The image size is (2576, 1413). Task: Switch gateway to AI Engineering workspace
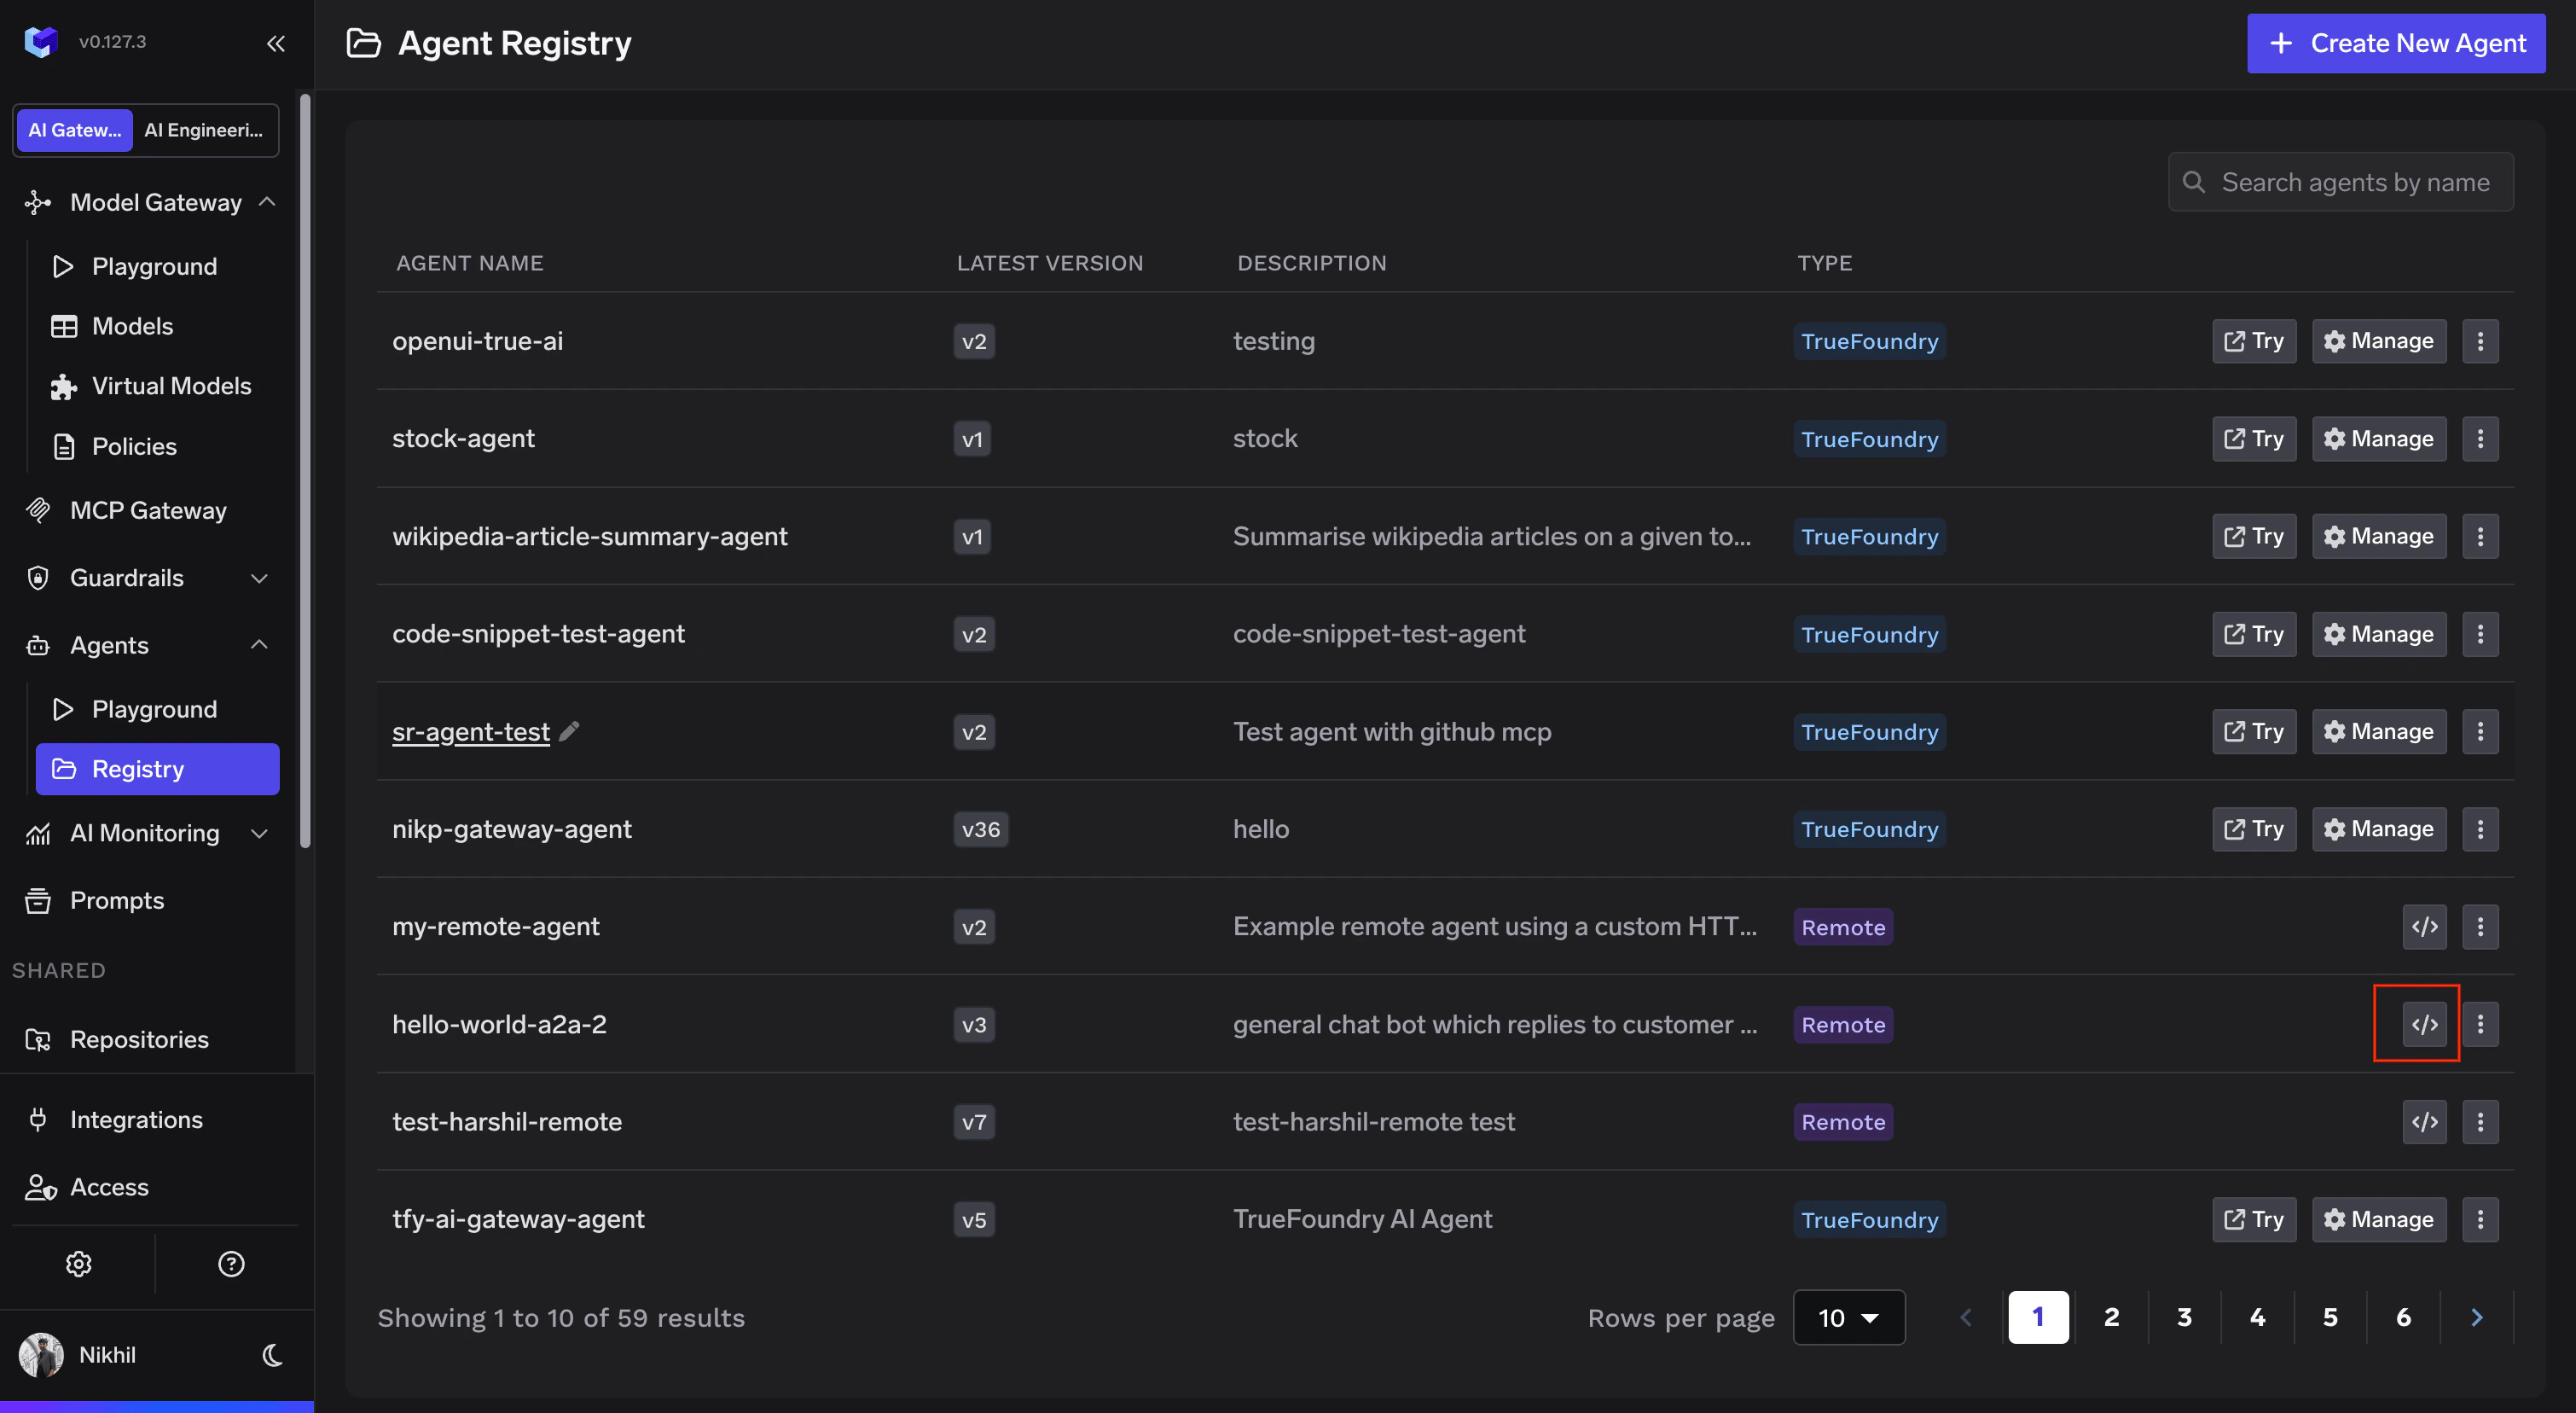[205, 130]
